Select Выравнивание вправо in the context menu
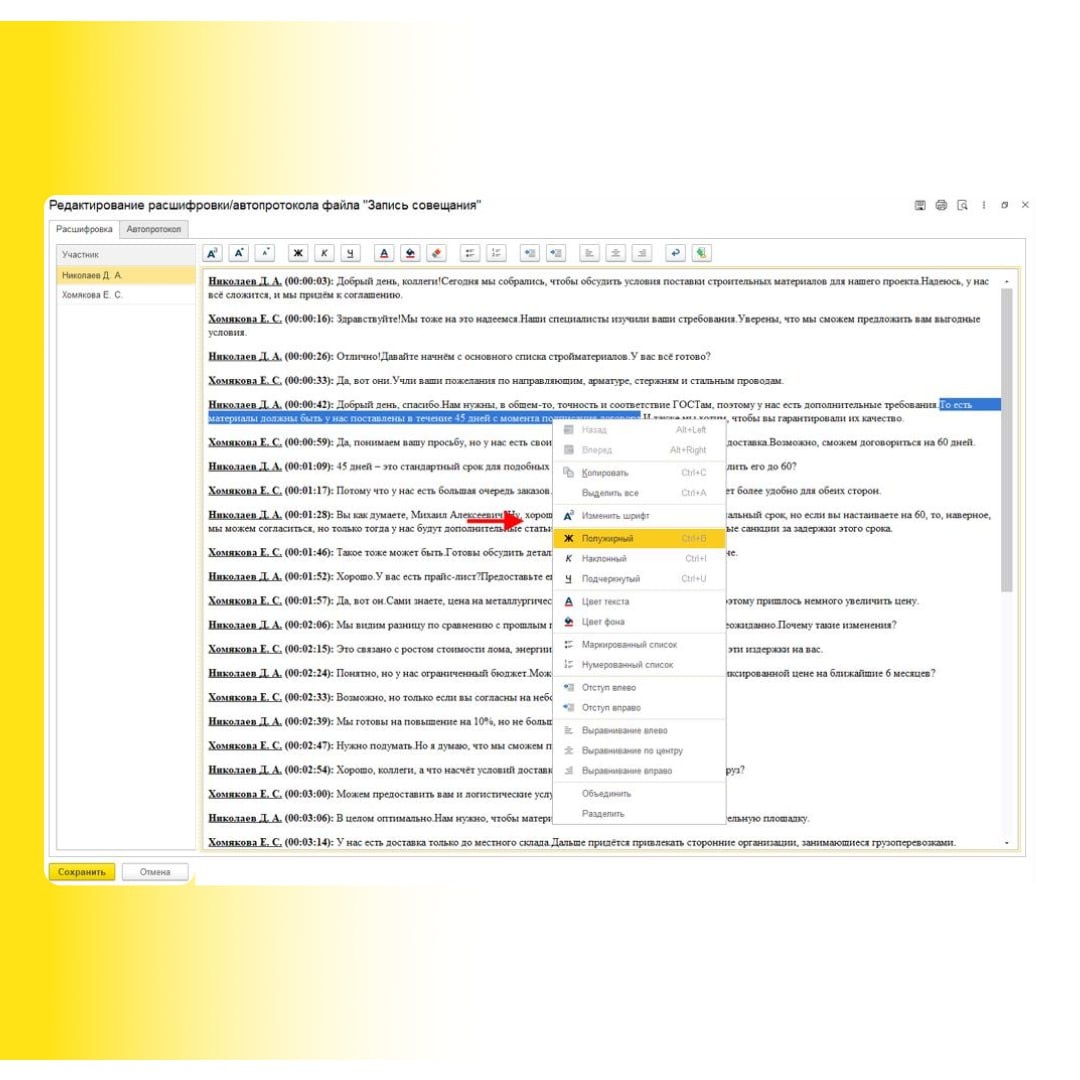Image resolution: width=1080 pixels, height=1080 pixels. [x=639, y=771]
